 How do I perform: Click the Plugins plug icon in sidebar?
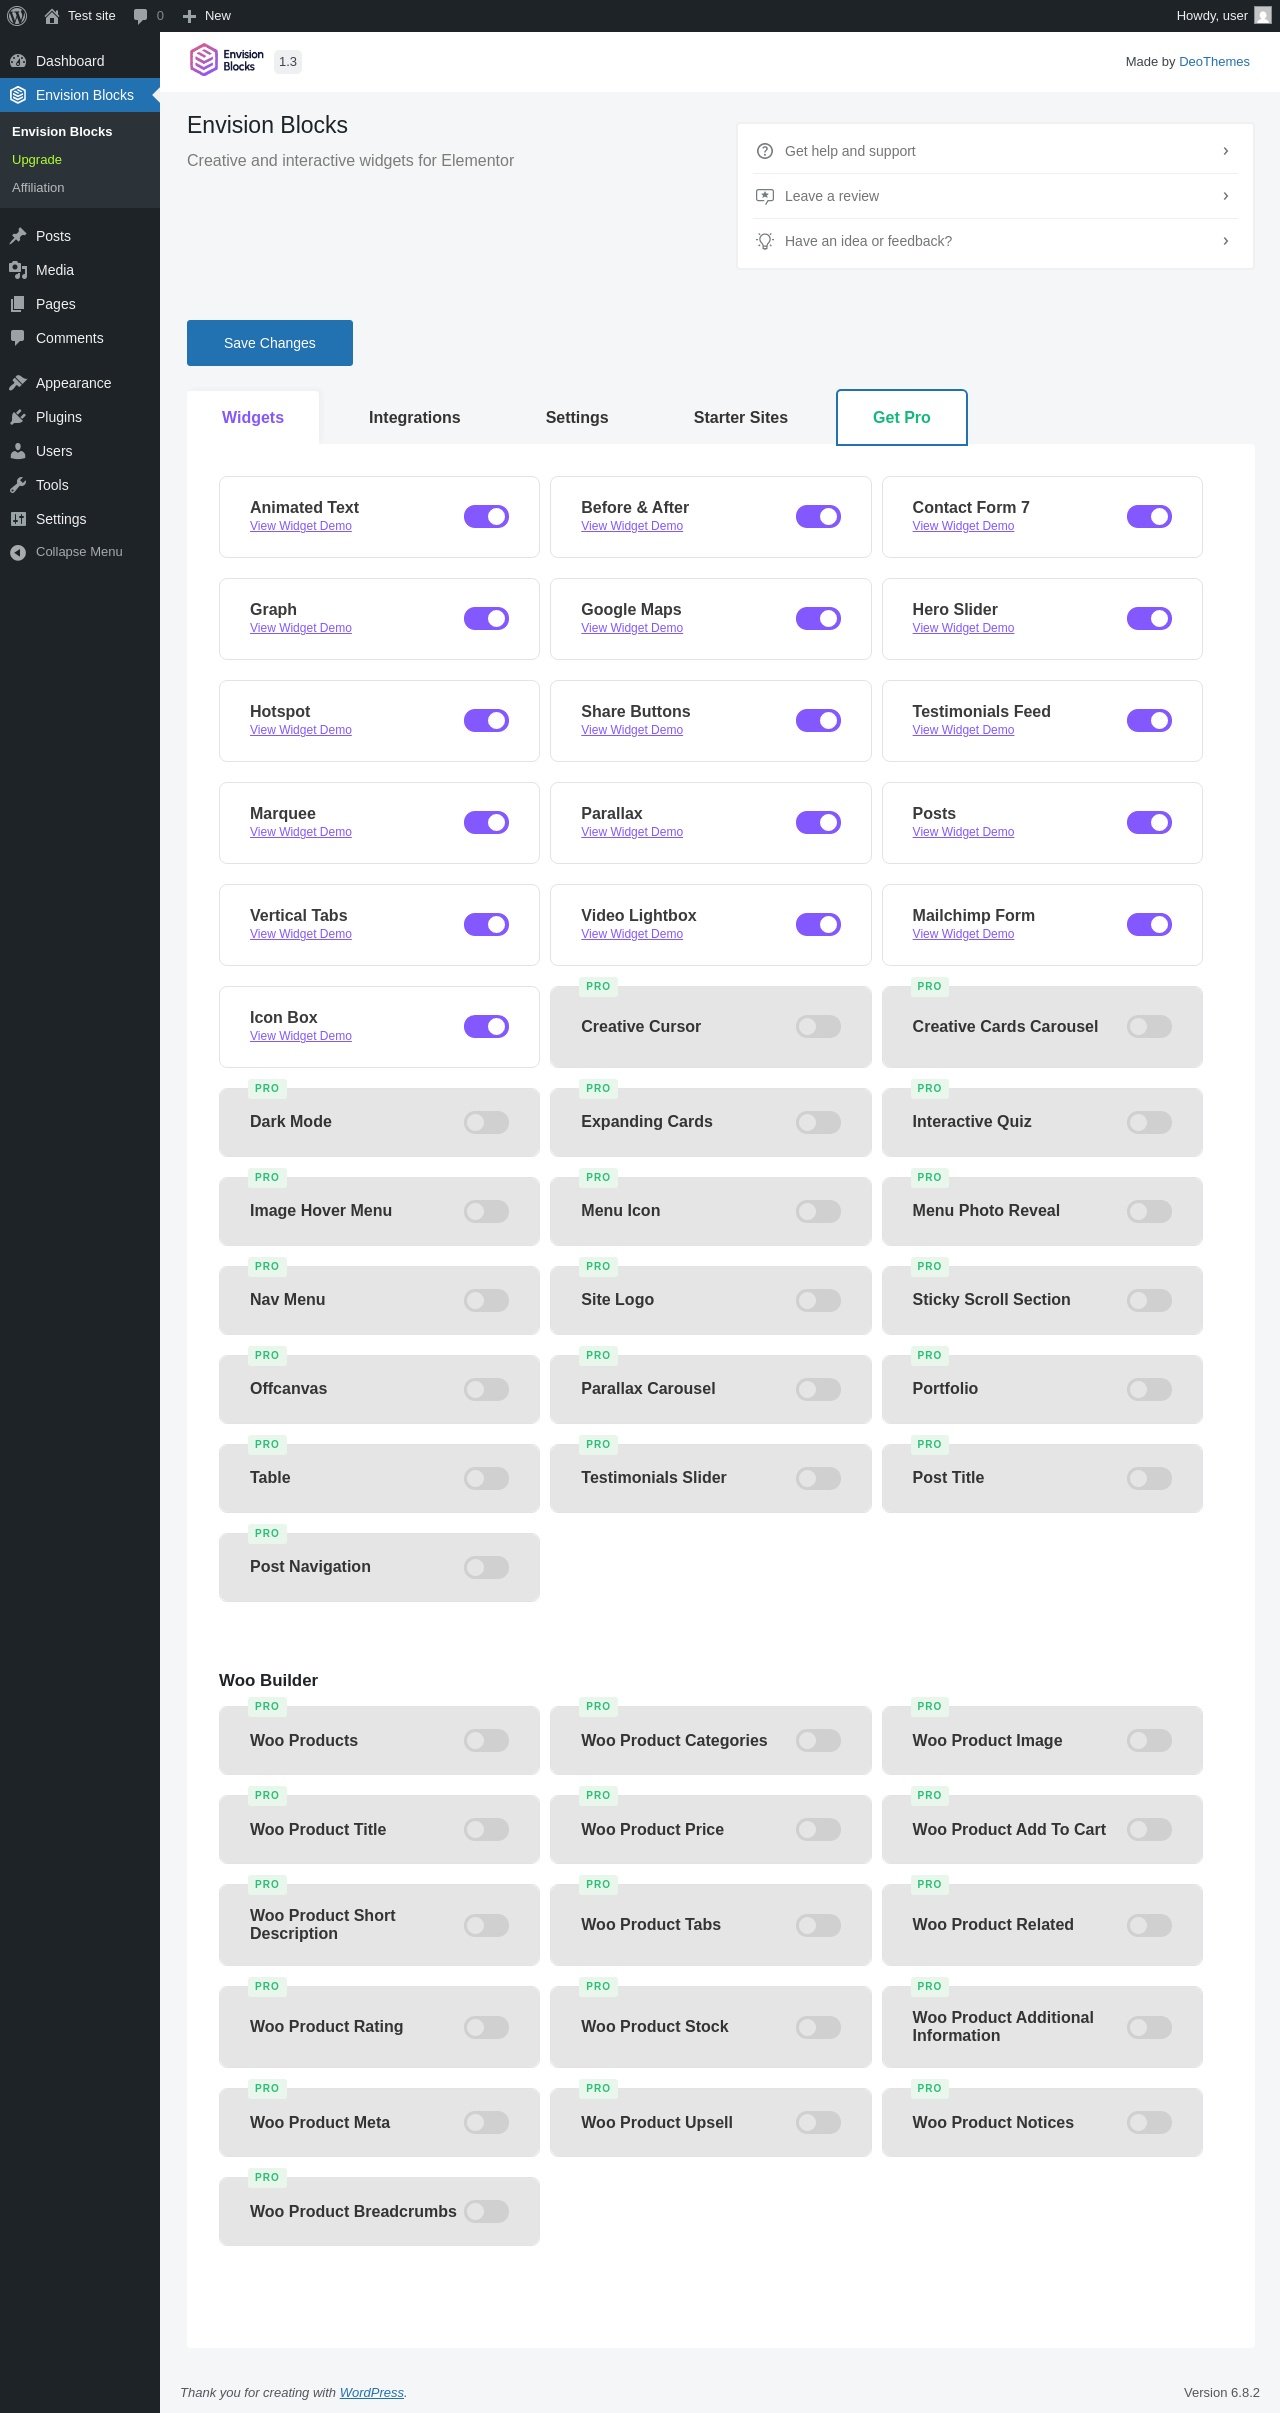pos(18,417)
